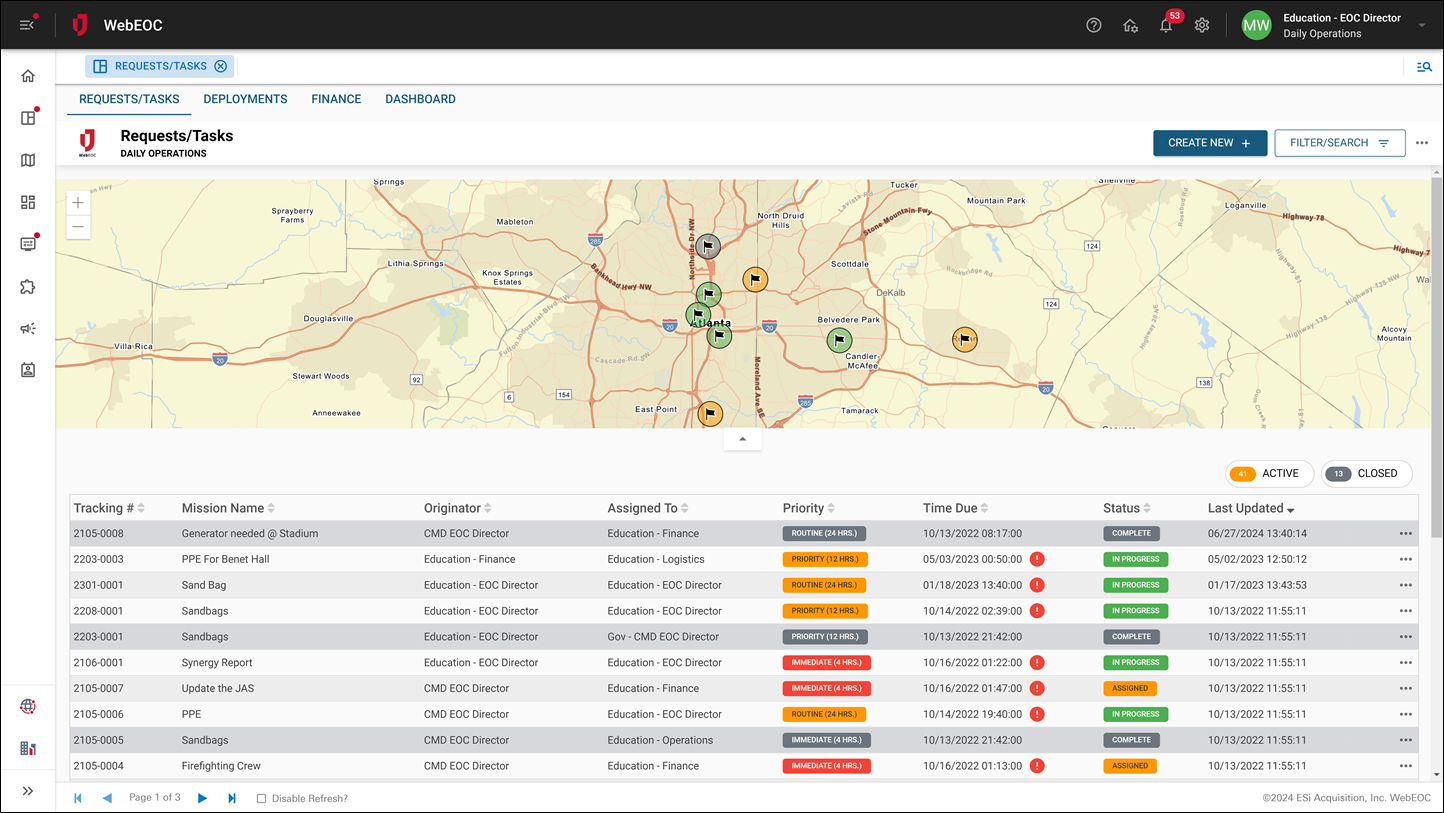Switch to Closed requests view
This screenshot has height=813, width=1444.
pos(1367,473)
